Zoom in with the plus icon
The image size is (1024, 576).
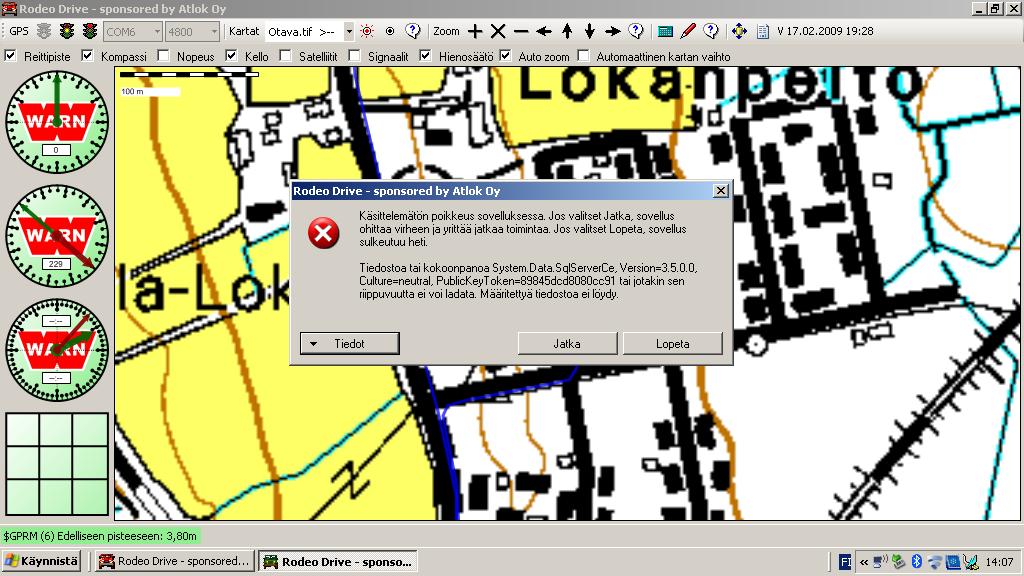click(x=476, y=31)
